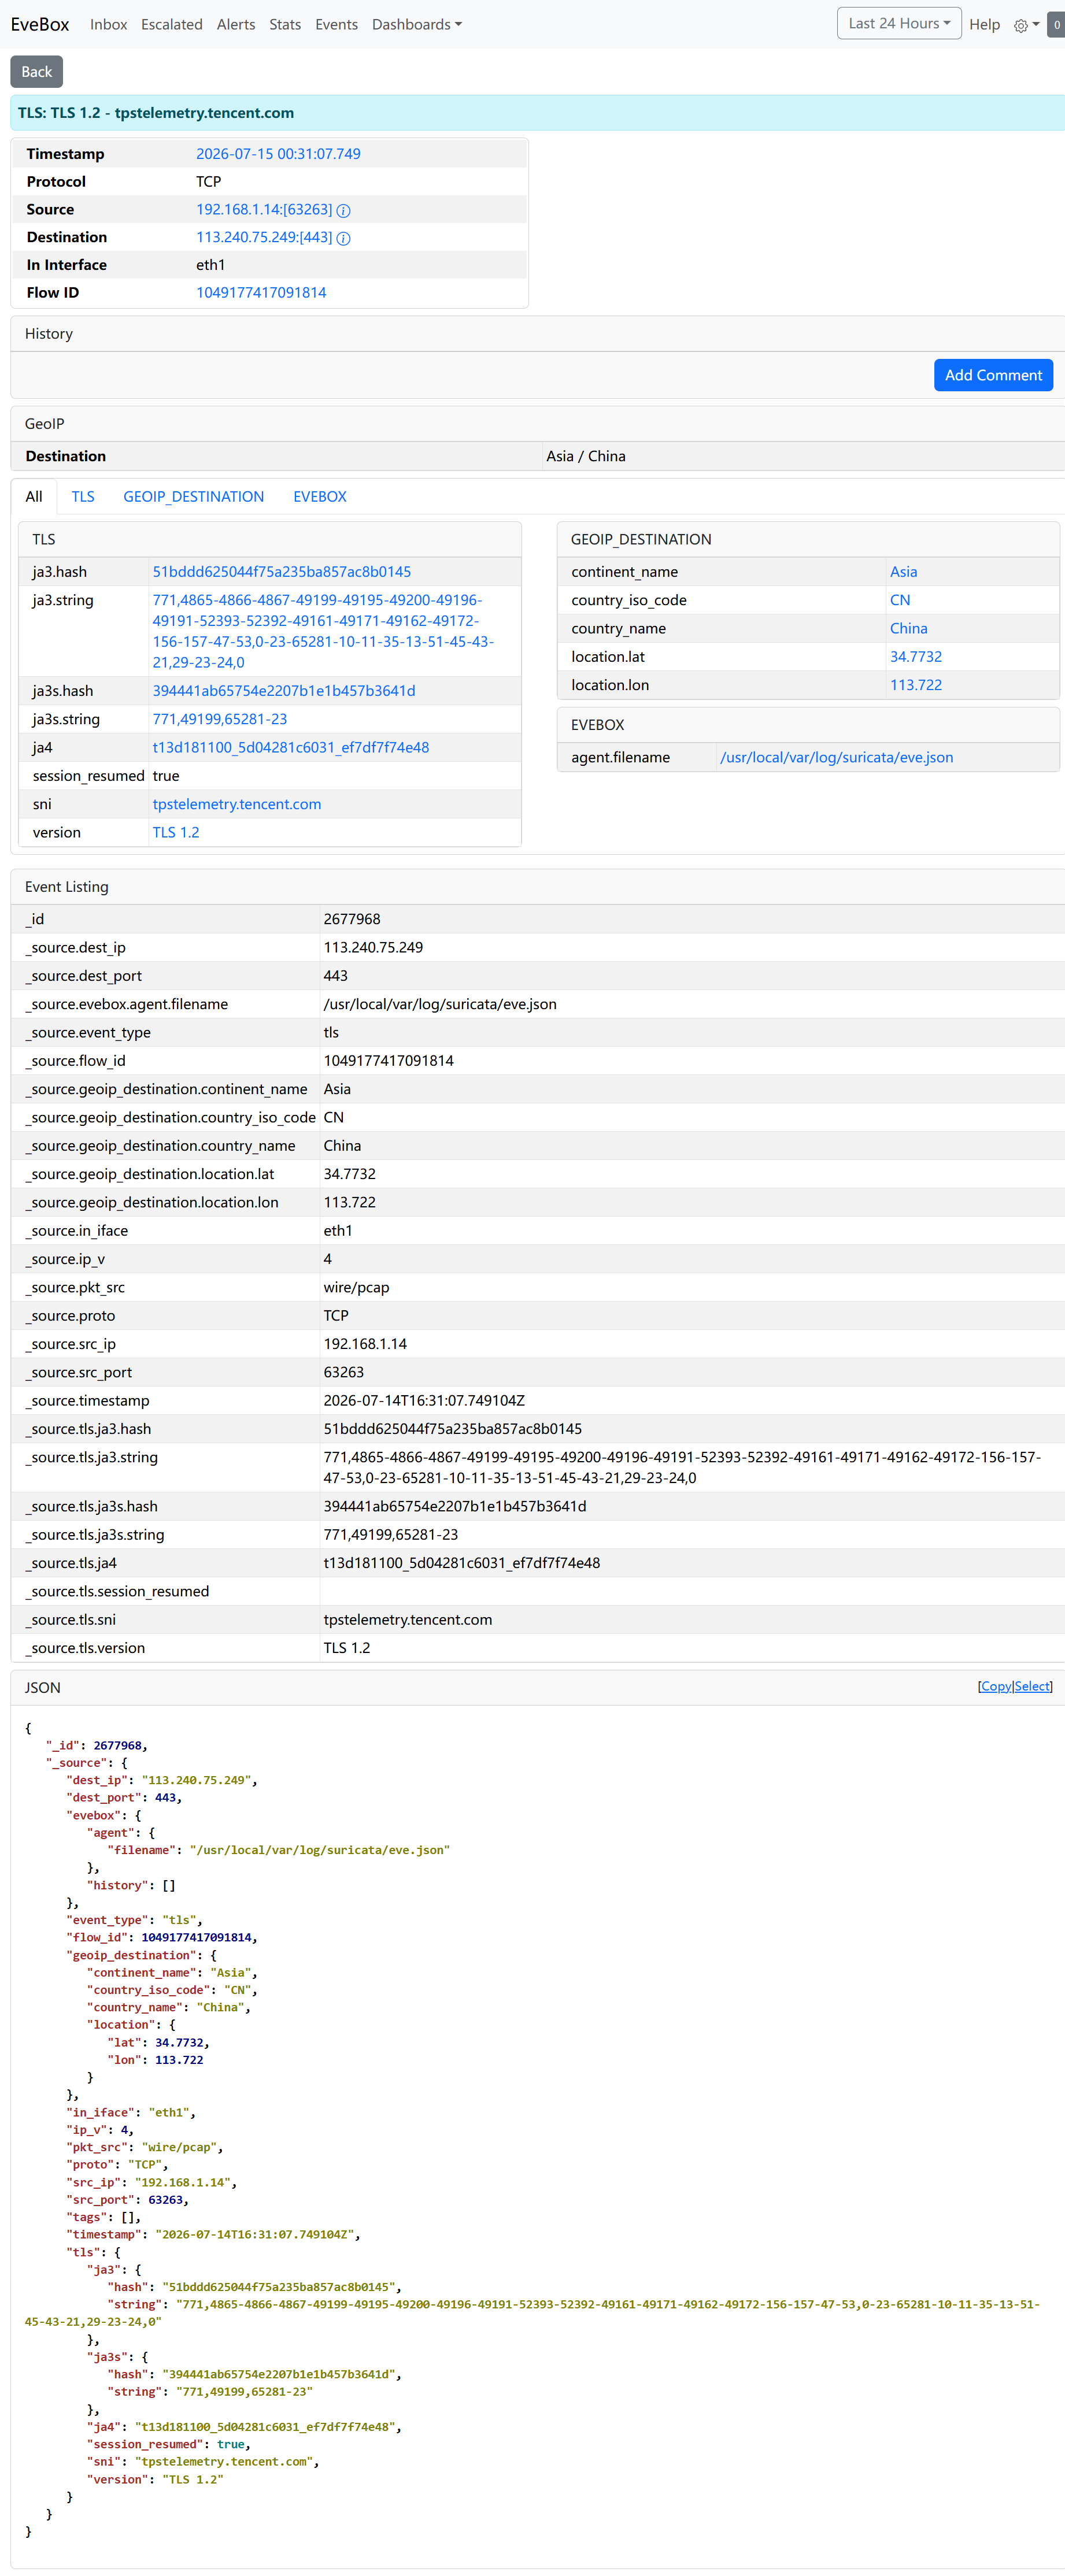1065x2576 pixels.
Task: Select the All tab
Action: tap(34, 497)
